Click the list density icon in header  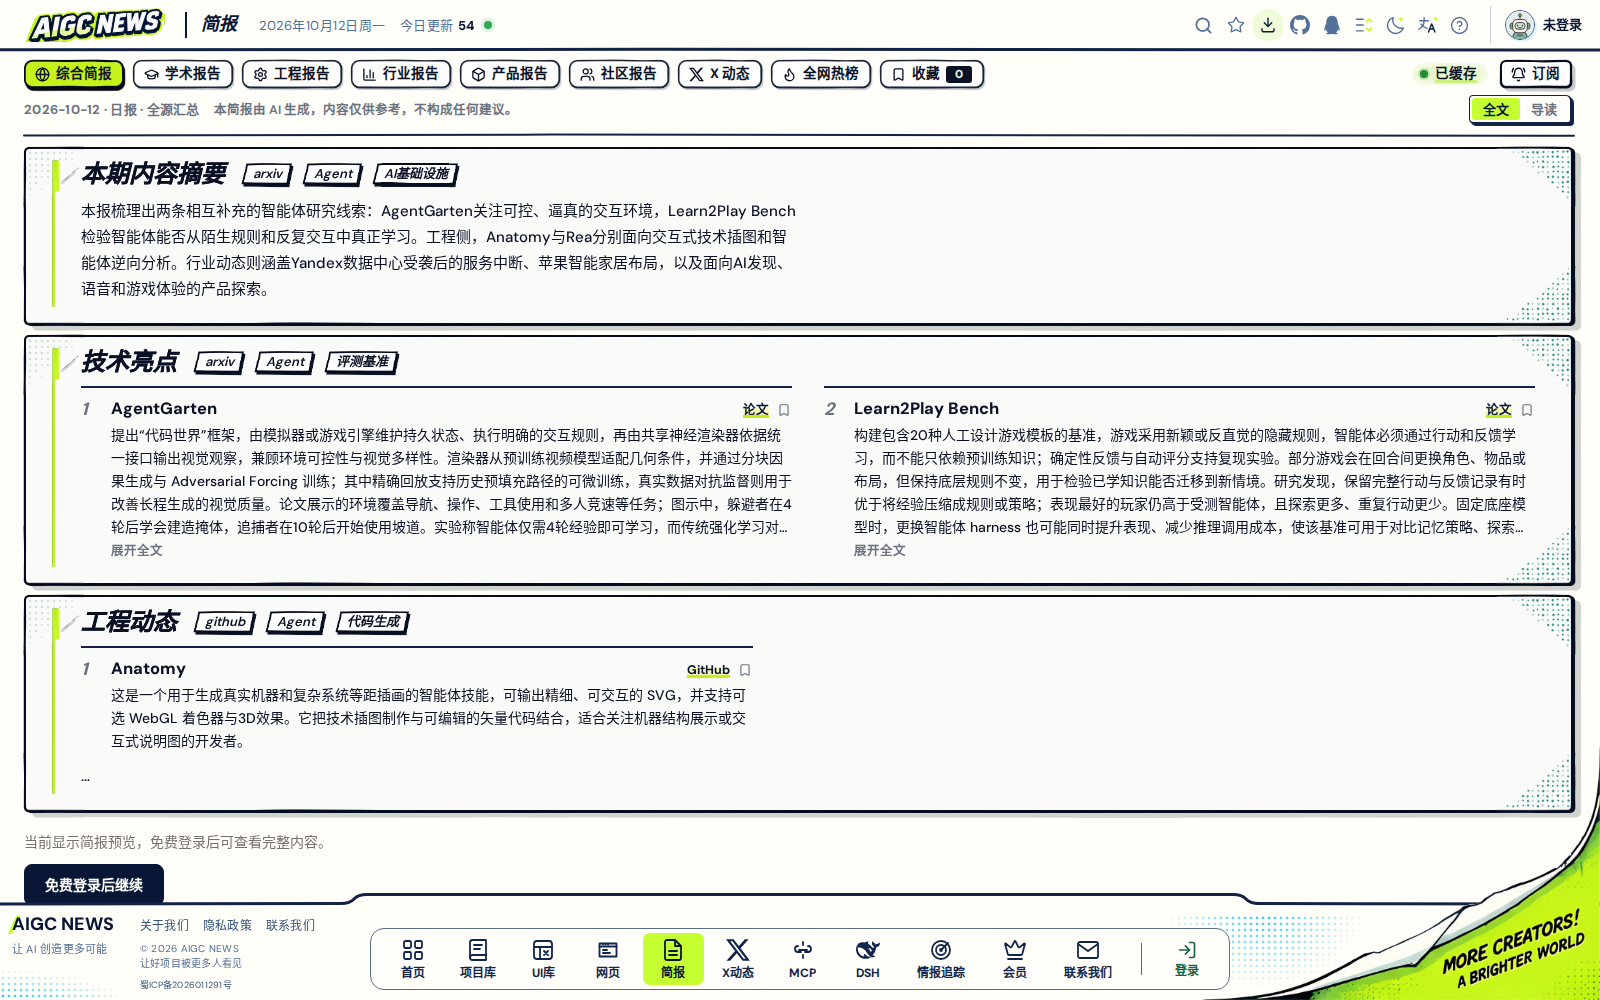click(x=1364, y=25)
